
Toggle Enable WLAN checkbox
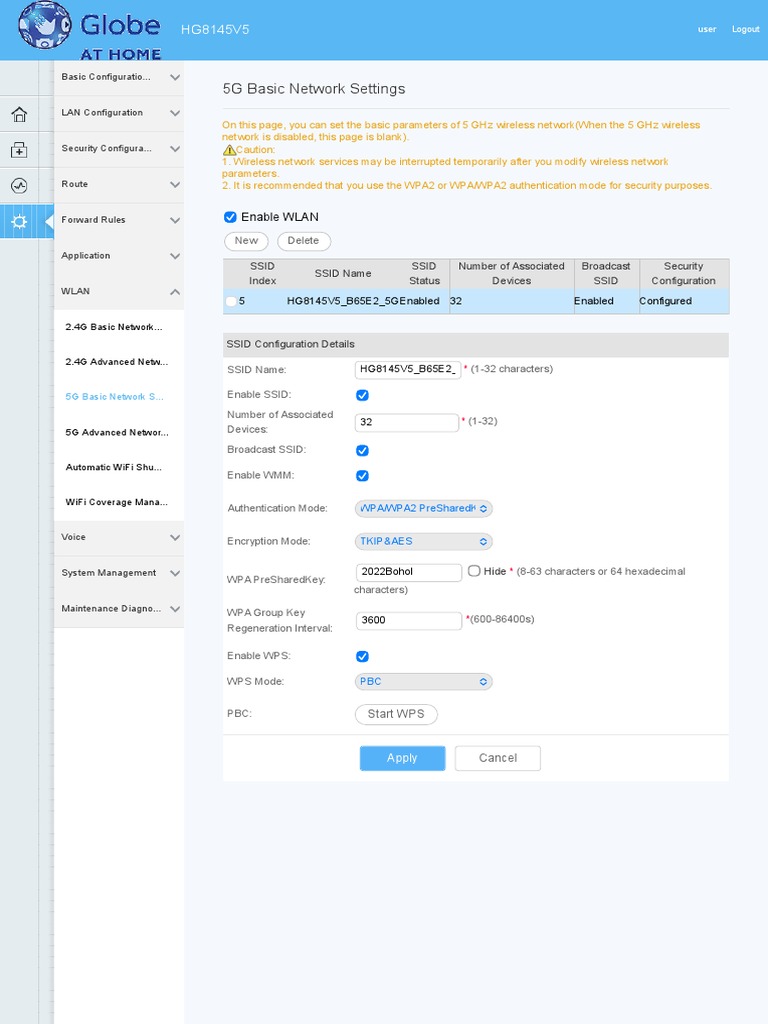pos(230,217)
